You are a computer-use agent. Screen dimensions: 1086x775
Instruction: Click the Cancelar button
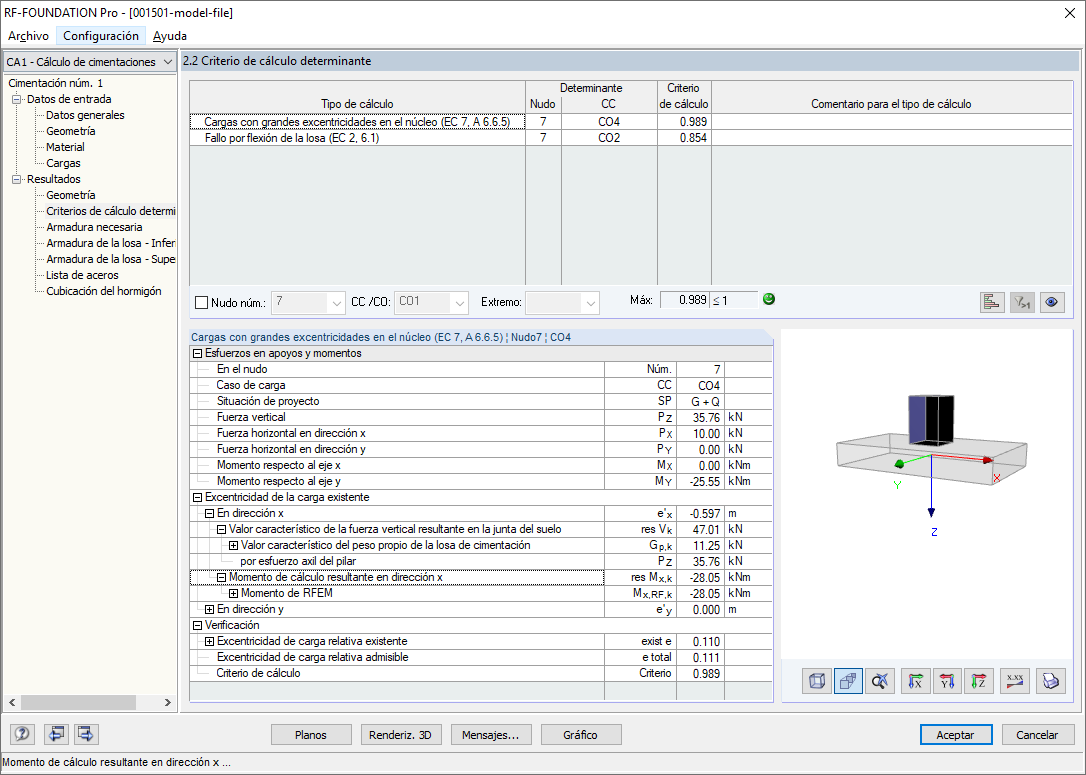tap(1037, 735)
